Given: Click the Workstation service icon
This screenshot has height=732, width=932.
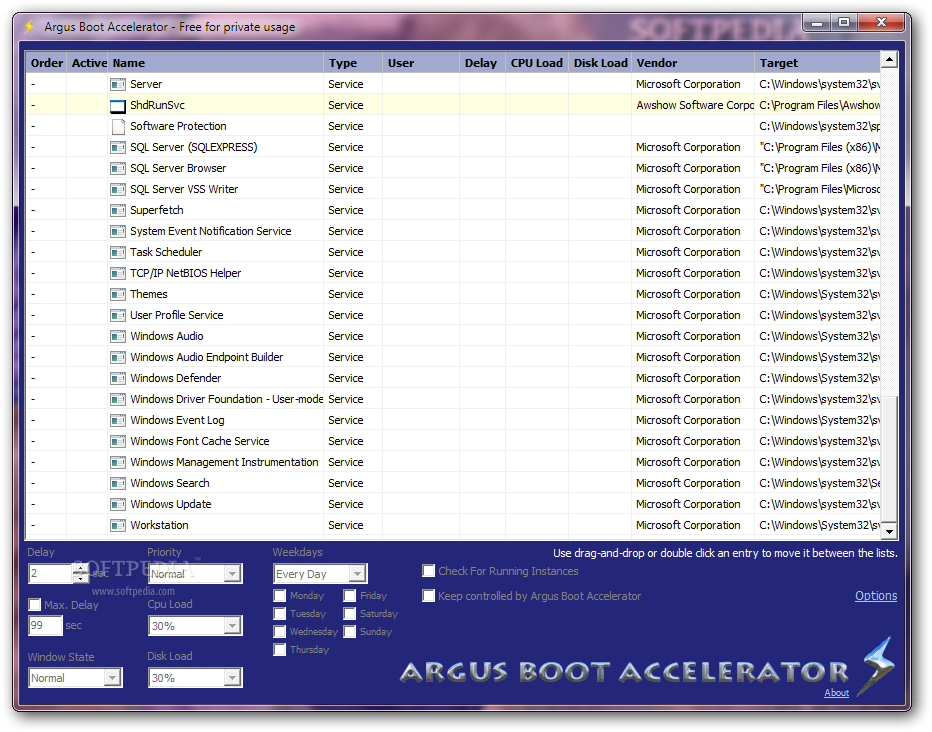Looking at the screenshot, I should (x=118, y=526).
